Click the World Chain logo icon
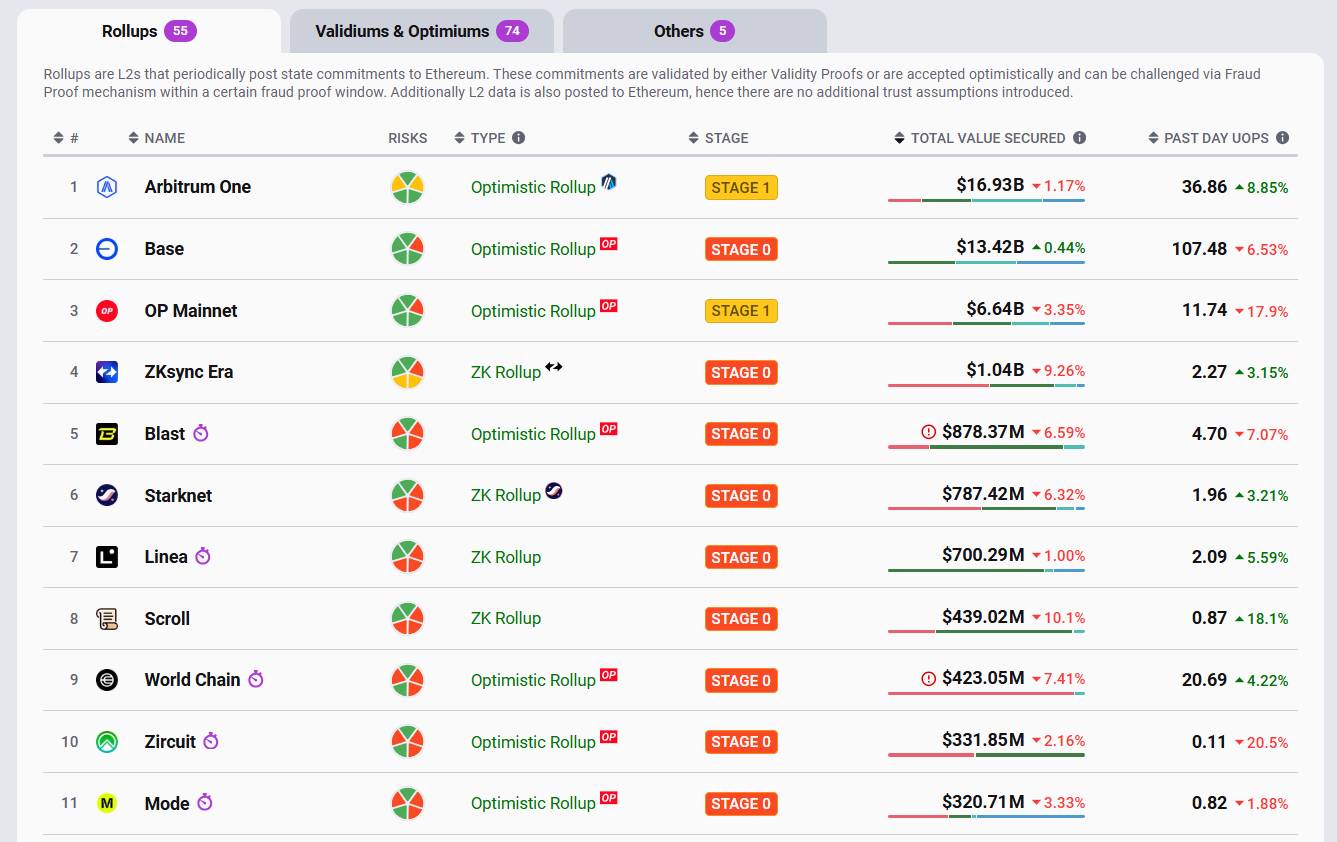1337x842 pixels. coord(107,680)
